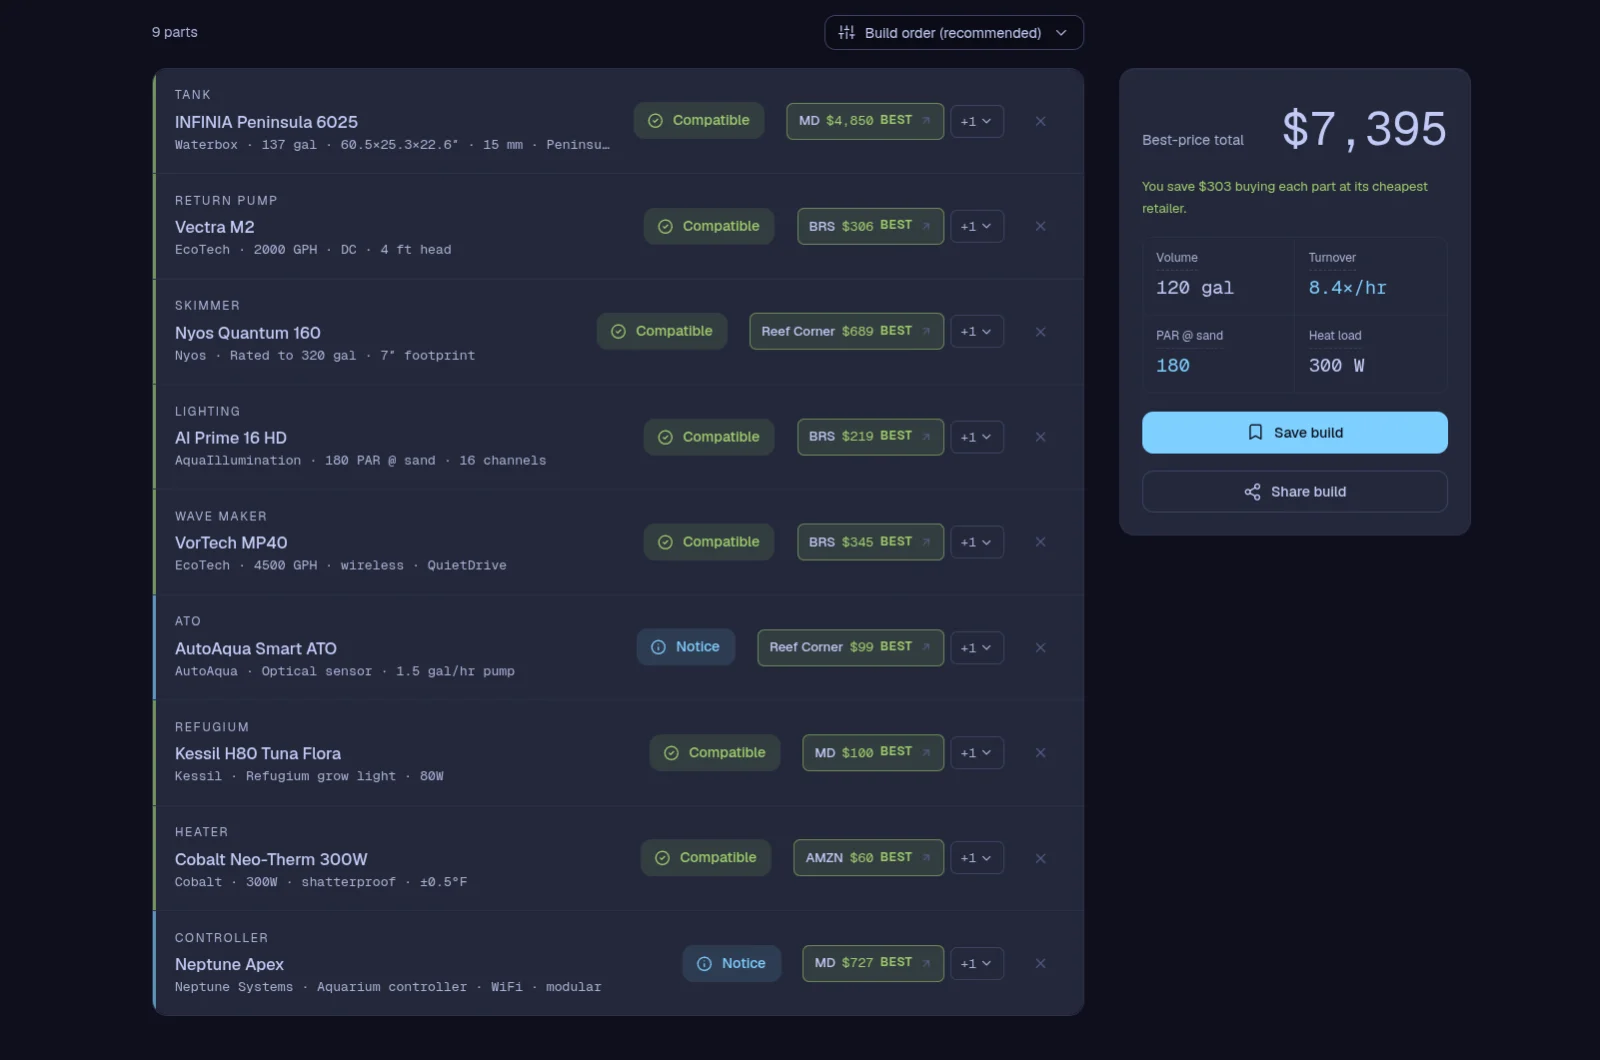Click the You save $303 message

[x=1285, y=197]
